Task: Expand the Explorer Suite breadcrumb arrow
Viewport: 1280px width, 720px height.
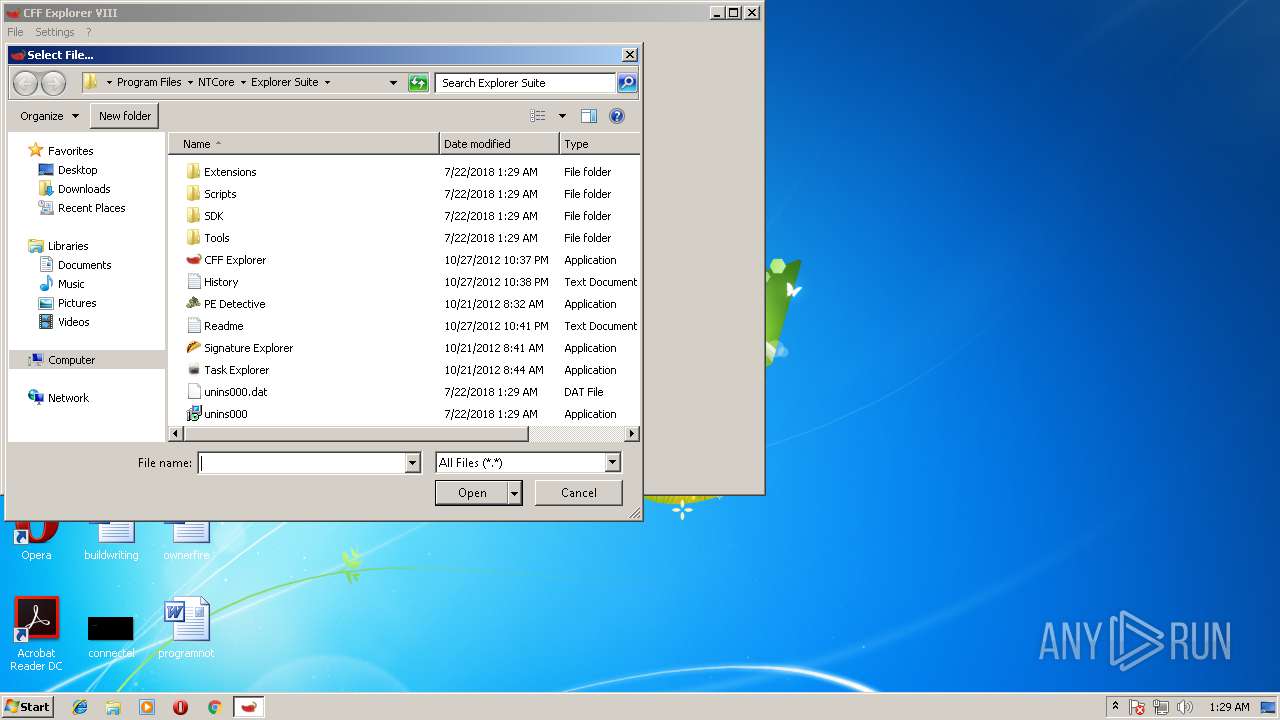Action: [x=327, y=83]
